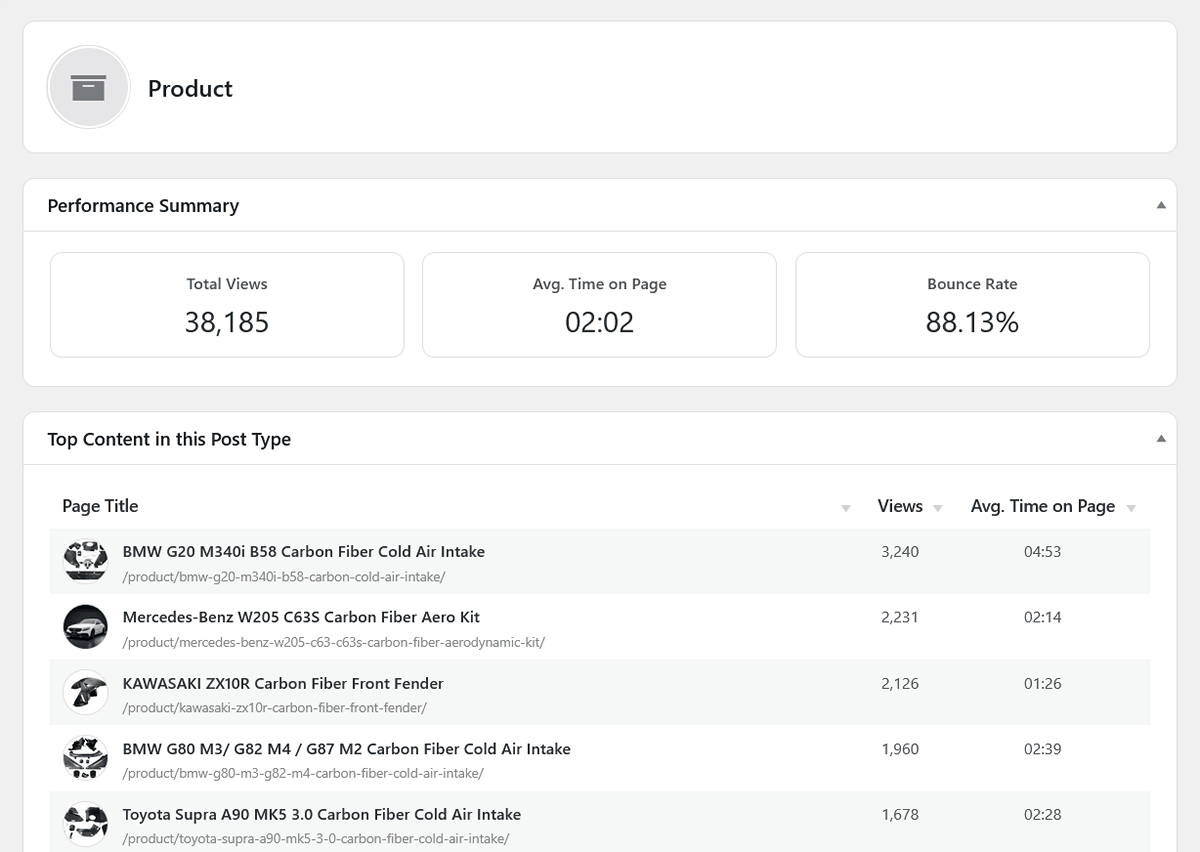Click the Mercedes-Benz W205 aero kit thumbnail

[x=85, y=626]
